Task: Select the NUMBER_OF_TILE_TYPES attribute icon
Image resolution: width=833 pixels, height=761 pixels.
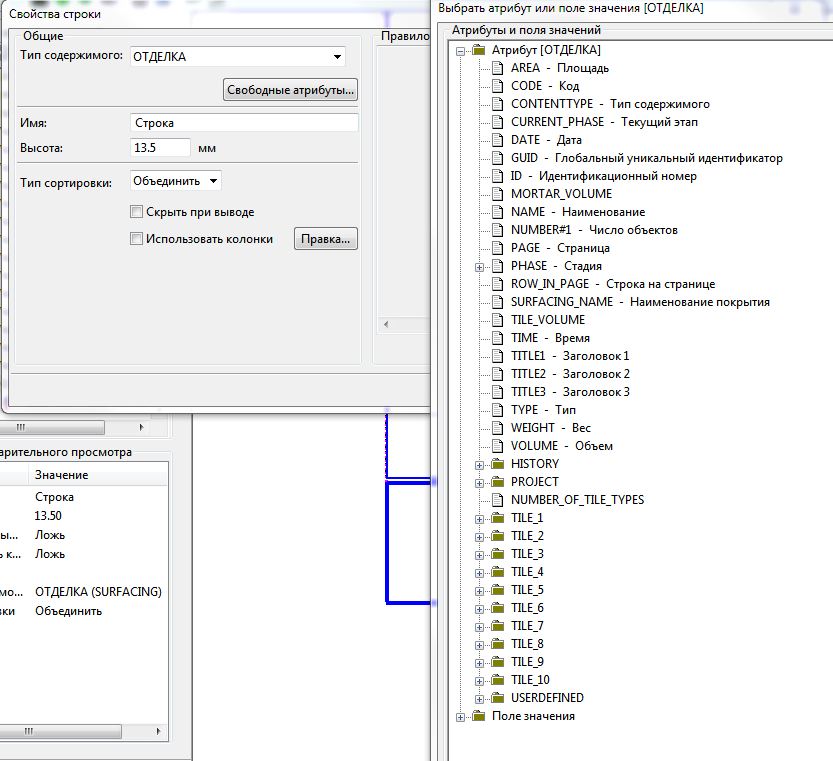Action: (x=497, y=500)
